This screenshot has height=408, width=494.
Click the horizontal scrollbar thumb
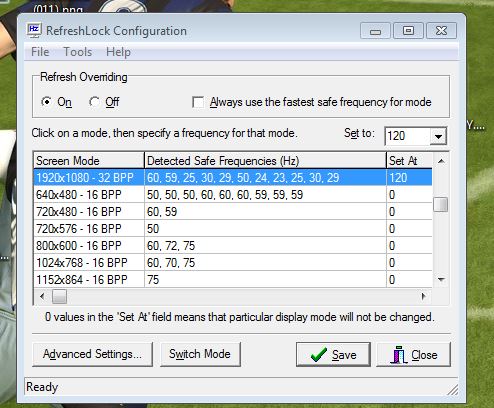click(59, 296)
